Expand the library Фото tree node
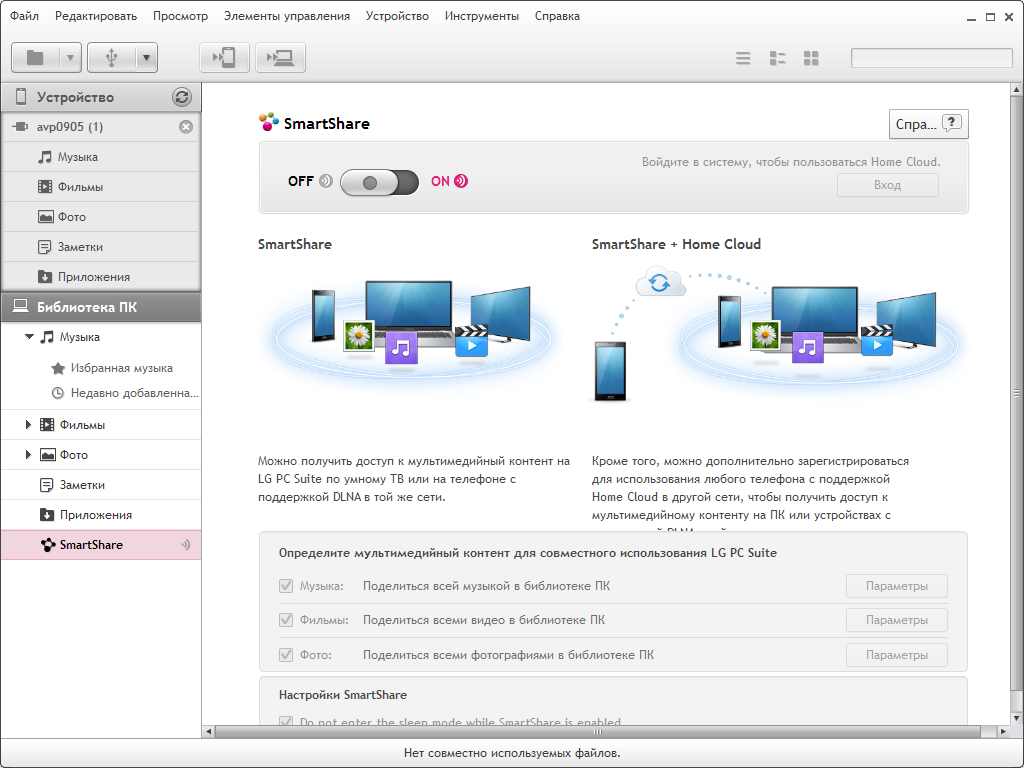The image size is (1024, 768). click(x=28, y=455)
